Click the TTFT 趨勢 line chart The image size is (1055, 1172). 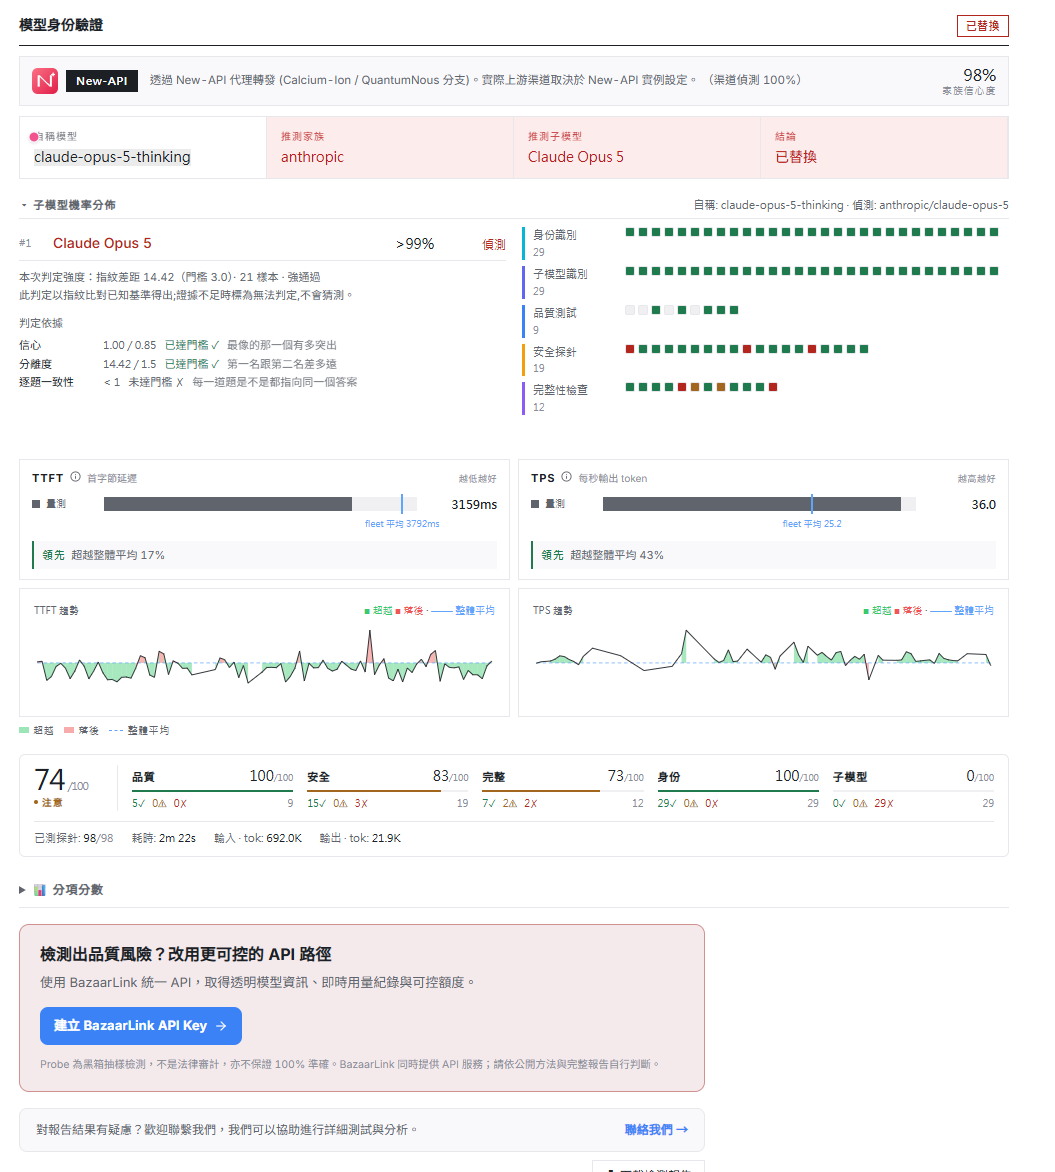[x=264, y=659]
